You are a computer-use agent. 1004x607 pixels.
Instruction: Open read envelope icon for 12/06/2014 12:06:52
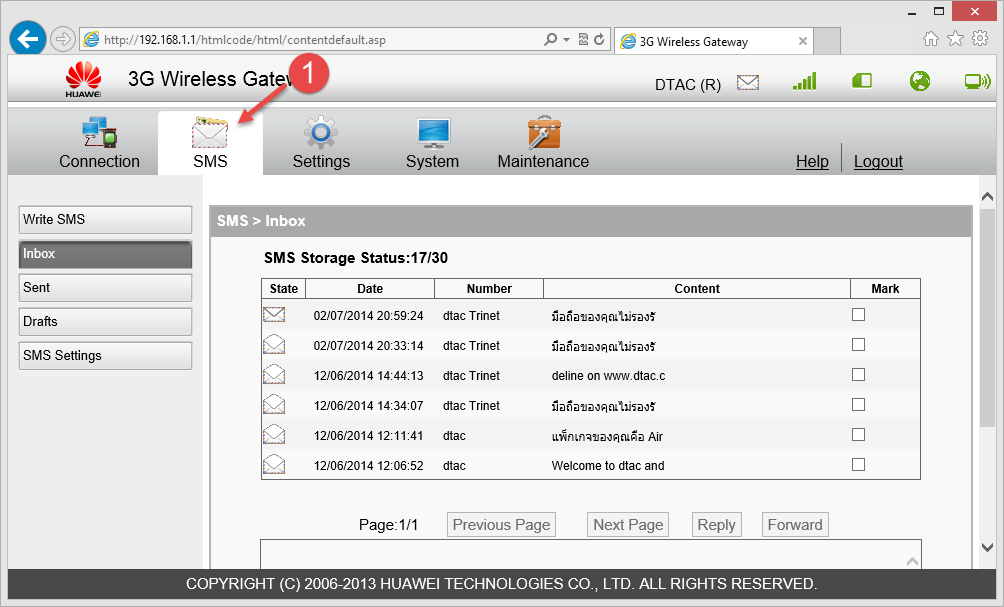click(274, 465)
